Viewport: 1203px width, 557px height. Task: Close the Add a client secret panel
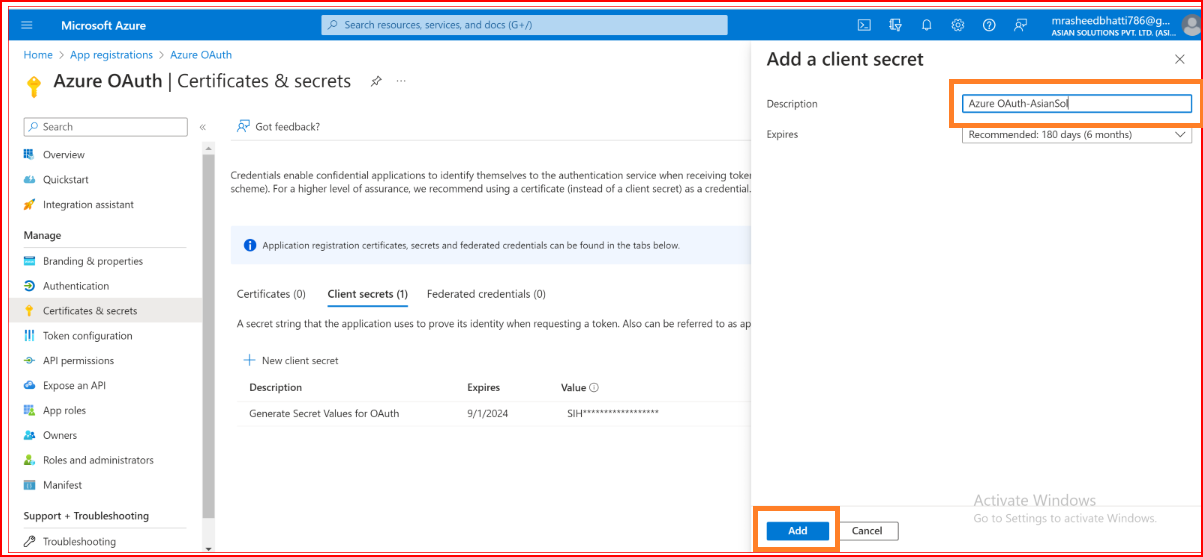point(1179,60)
